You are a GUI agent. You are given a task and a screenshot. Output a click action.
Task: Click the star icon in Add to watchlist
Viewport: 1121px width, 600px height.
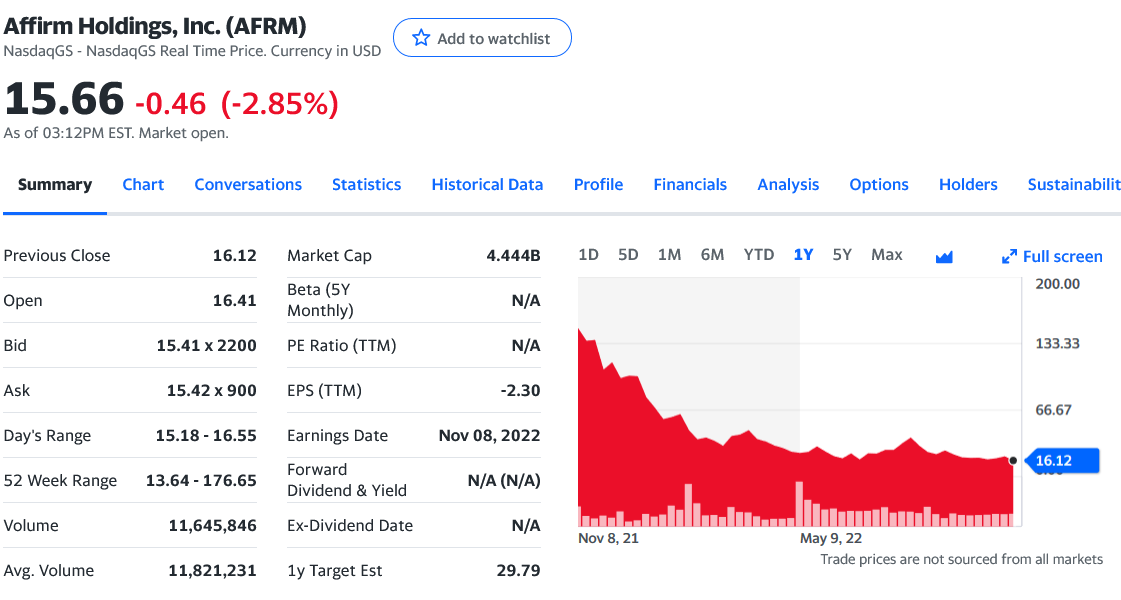tap(421, 38)
